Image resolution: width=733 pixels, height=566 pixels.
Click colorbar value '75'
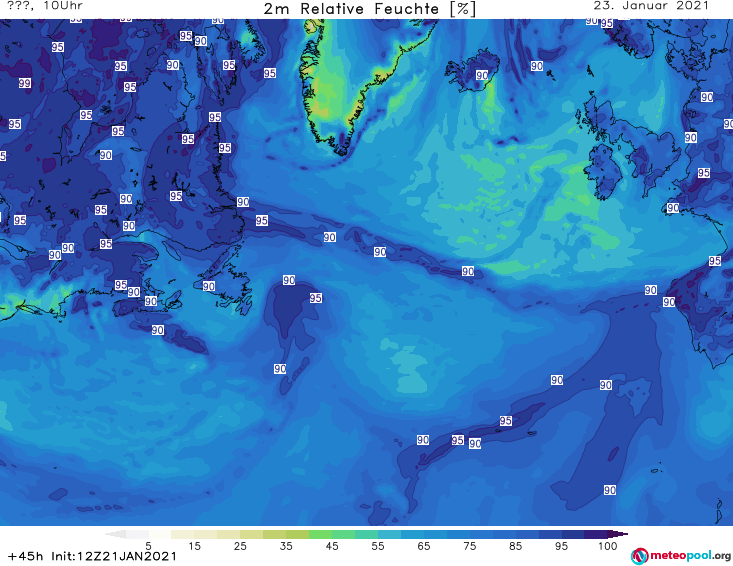click(470, 546)
